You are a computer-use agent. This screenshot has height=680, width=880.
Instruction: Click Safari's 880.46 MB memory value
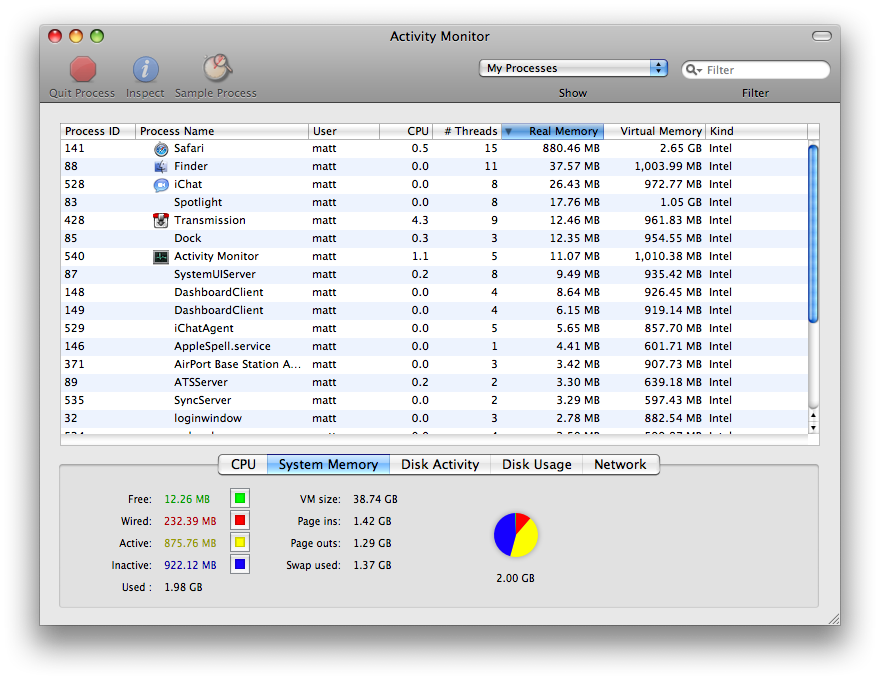[571, 149]
